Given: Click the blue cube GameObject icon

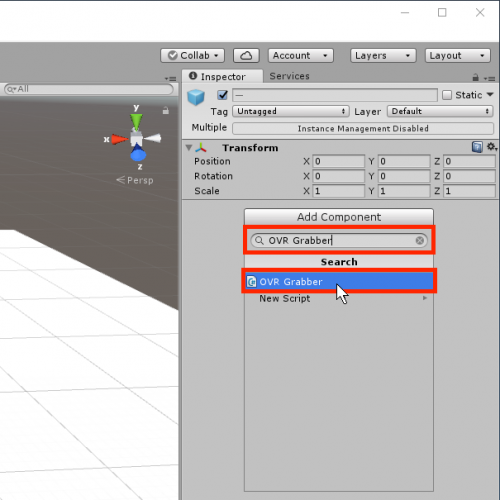Looking at the screenshot, I should 196,97.
